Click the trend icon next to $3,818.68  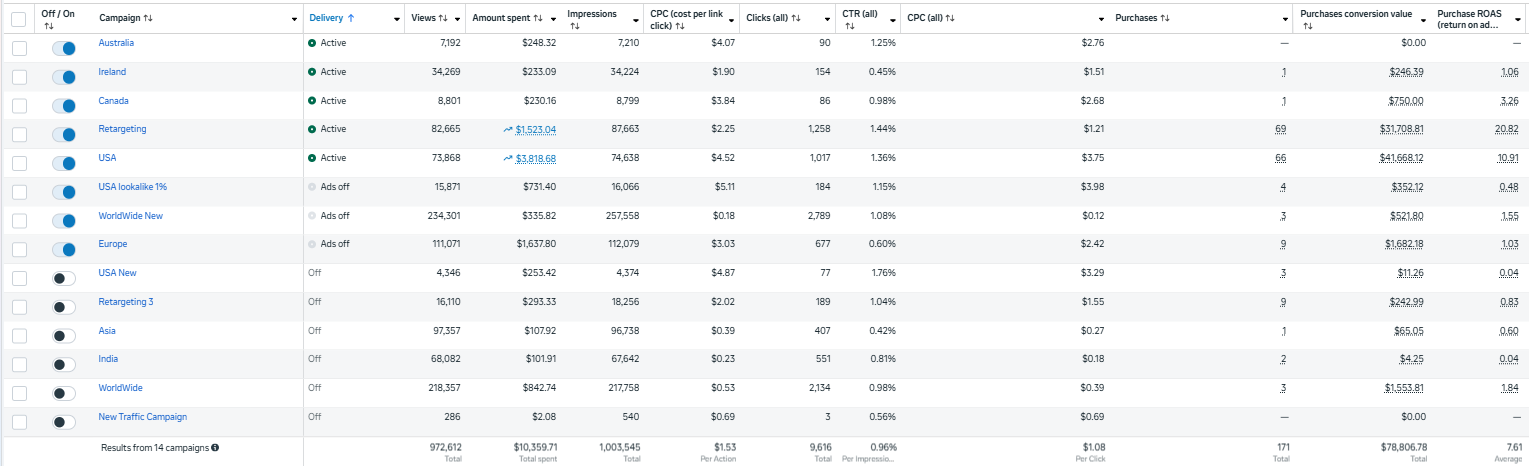(509, 159)
